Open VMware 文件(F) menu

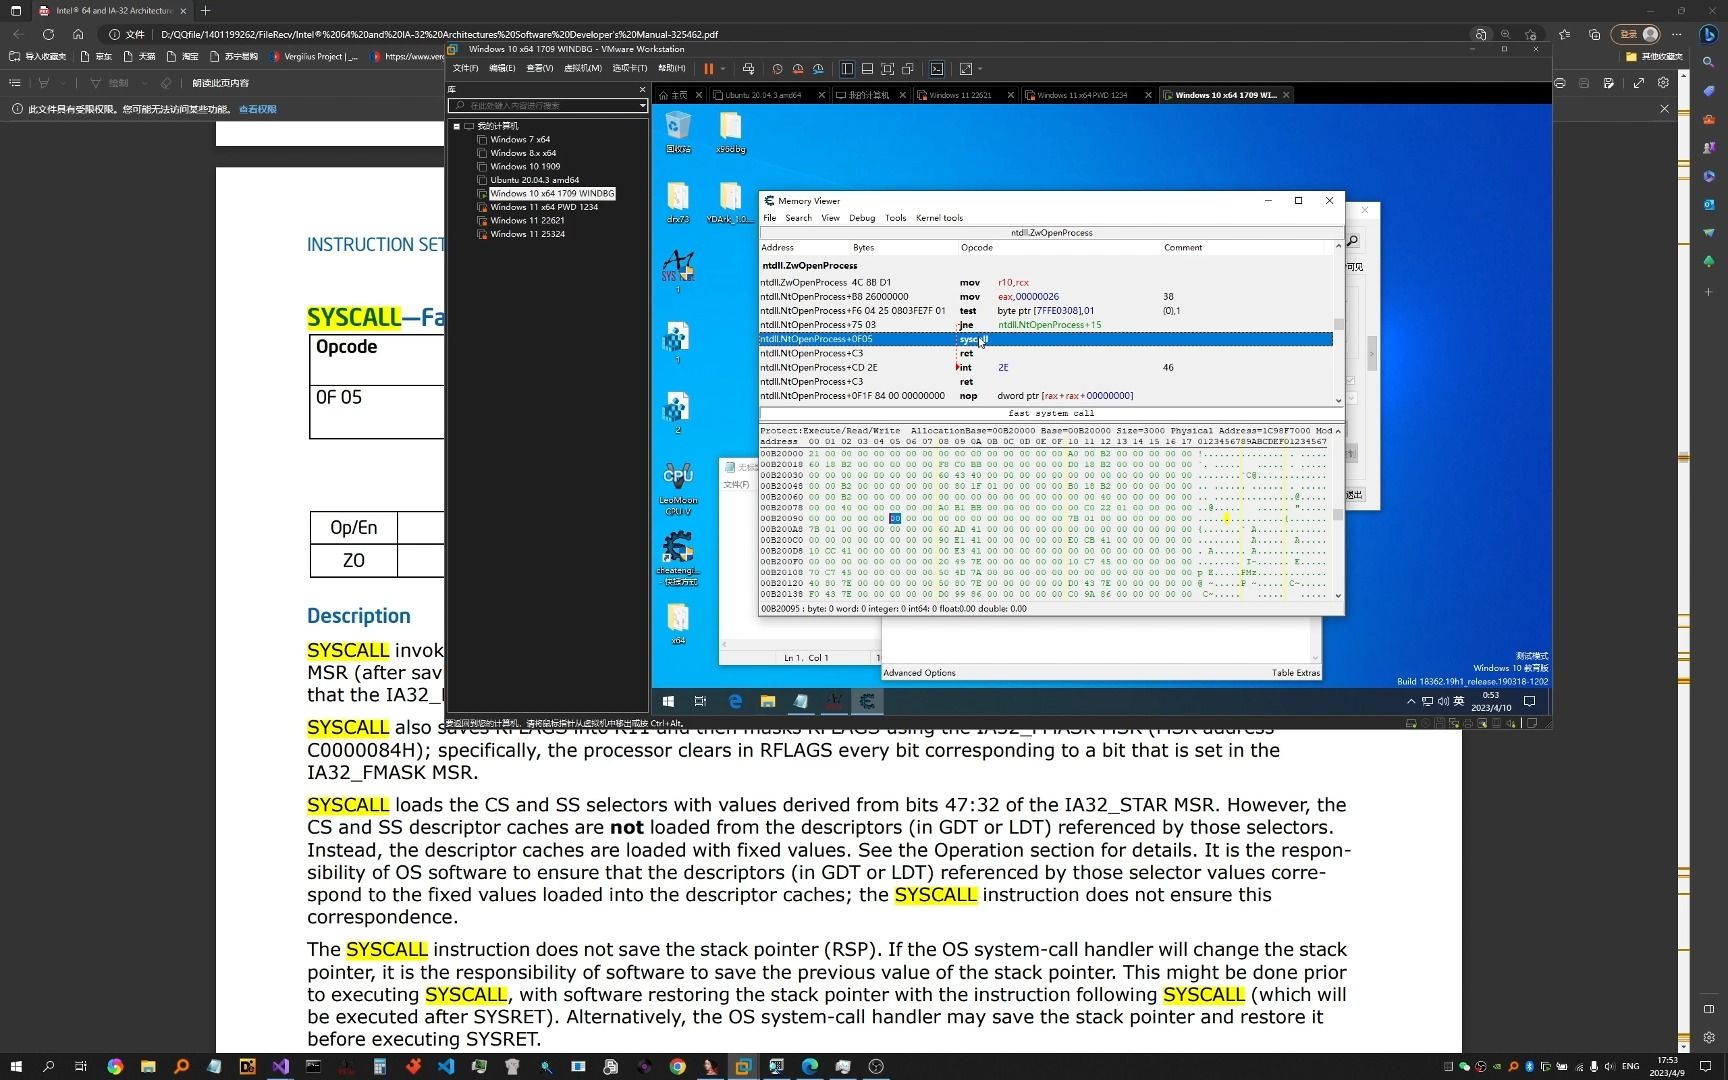coord(465,68)
